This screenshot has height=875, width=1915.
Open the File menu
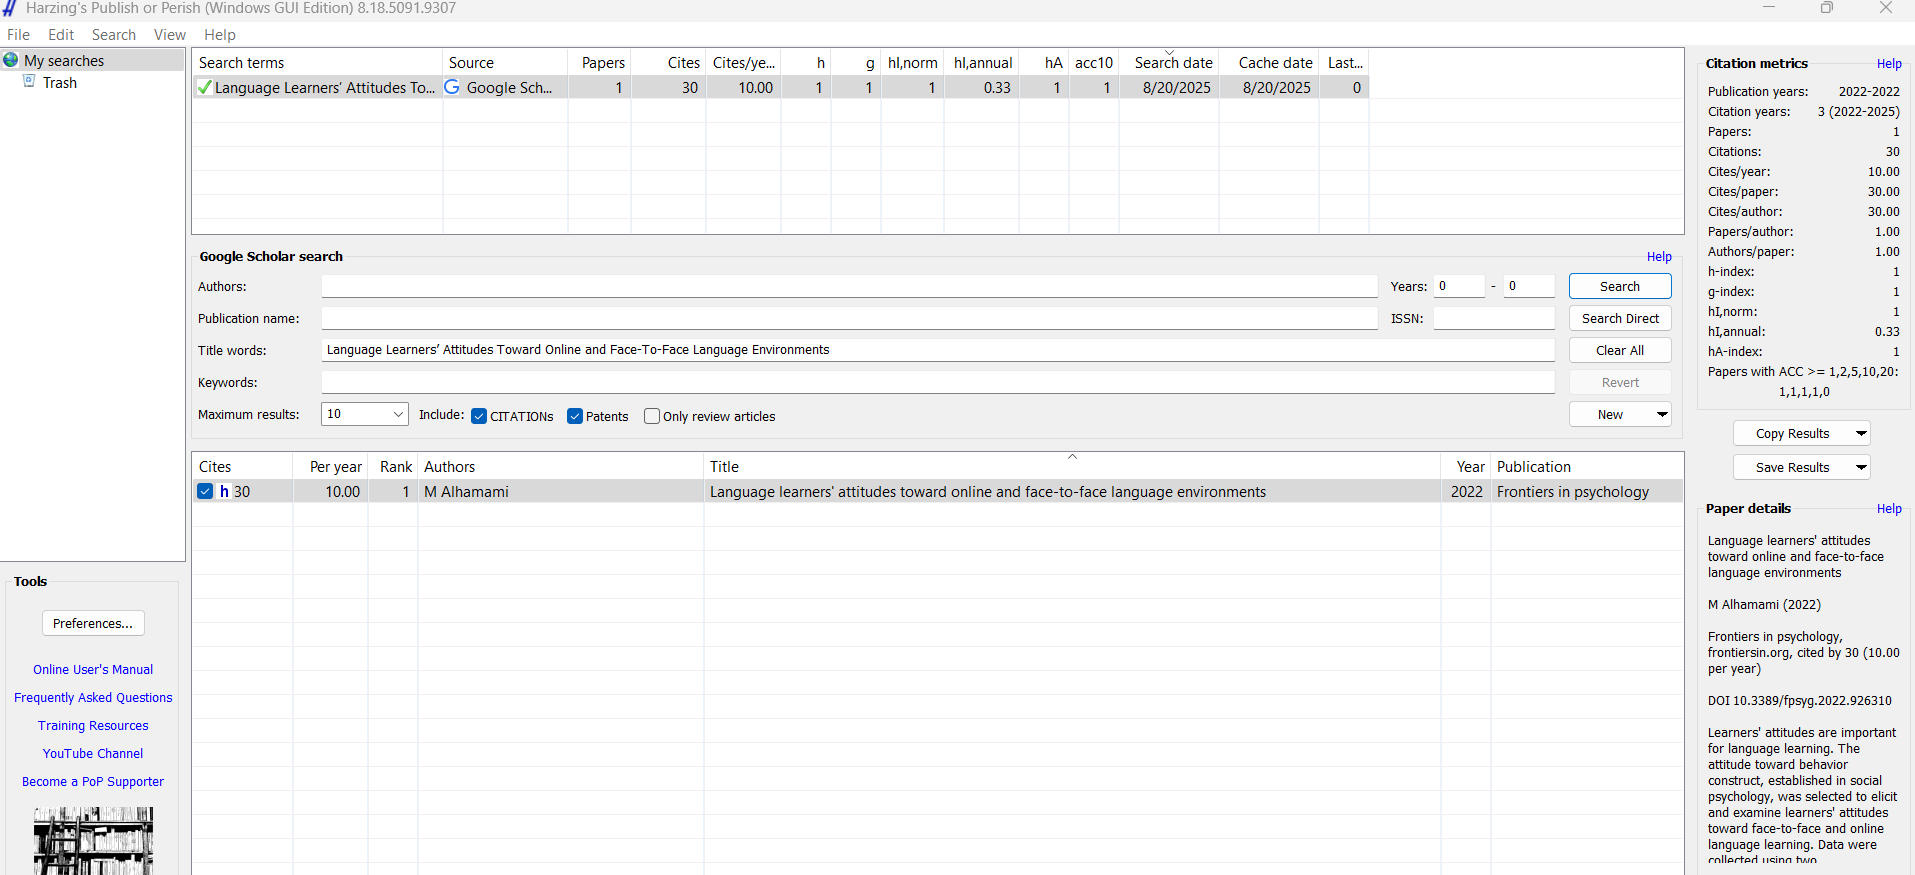pos(18,35)
